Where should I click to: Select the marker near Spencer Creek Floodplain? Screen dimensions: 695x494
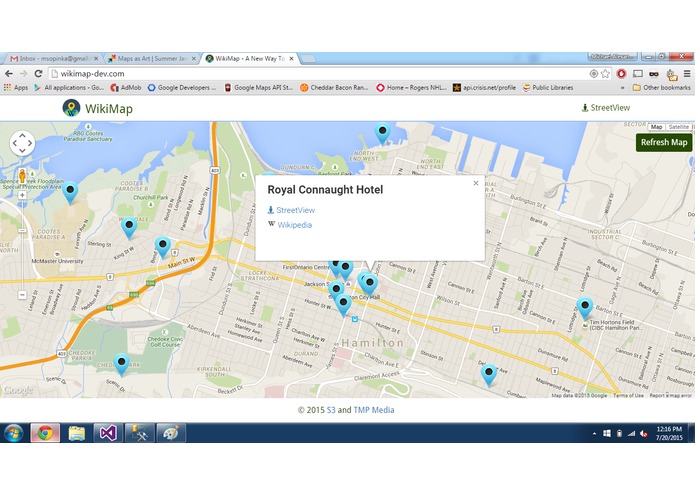(70, 193)
